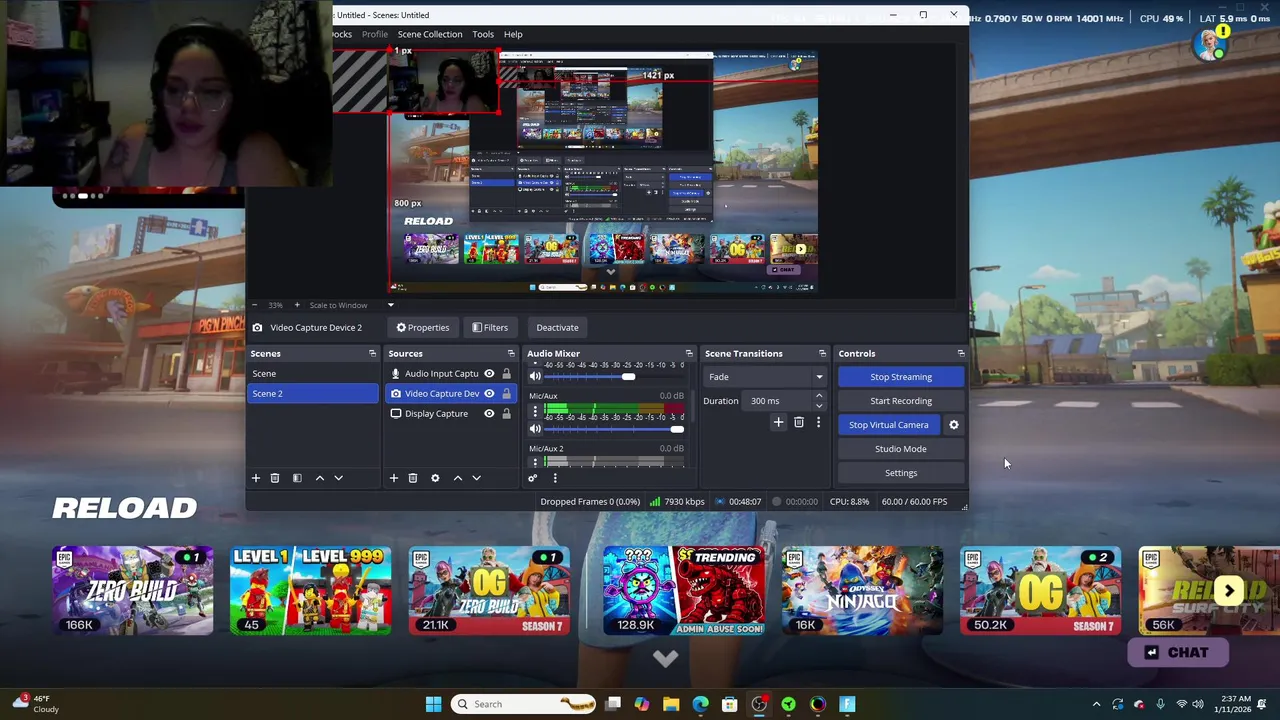
Task: Open the Profile menu
Action: [375, 34]
